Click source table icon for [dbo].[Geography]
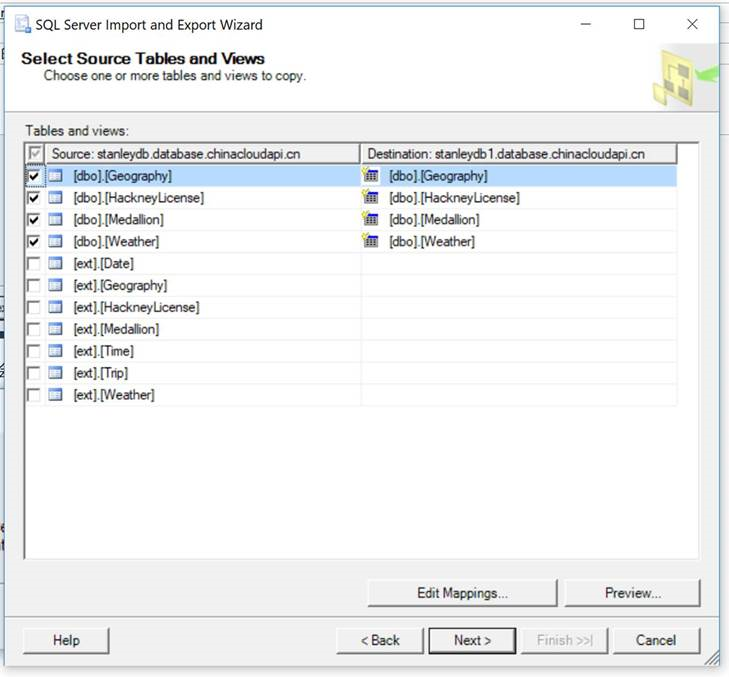The width and height of the screenshot is (729, 677). [x=56, y=176]
